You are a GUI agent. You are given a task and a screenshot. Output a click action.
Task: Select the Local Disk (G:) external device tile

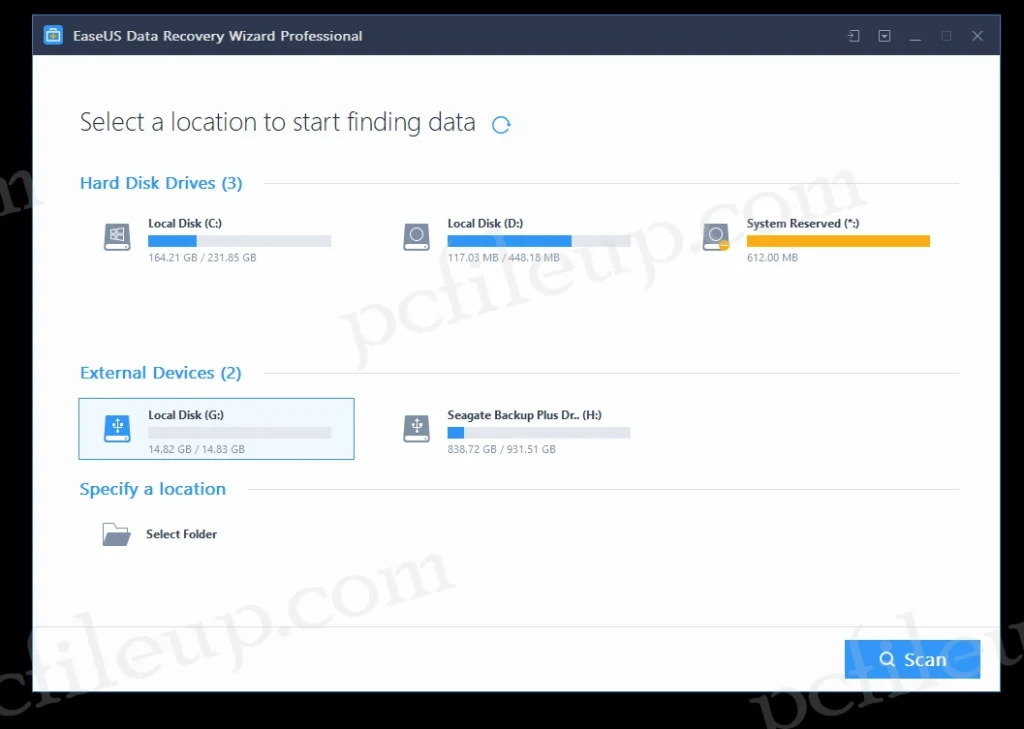[216, 428]
